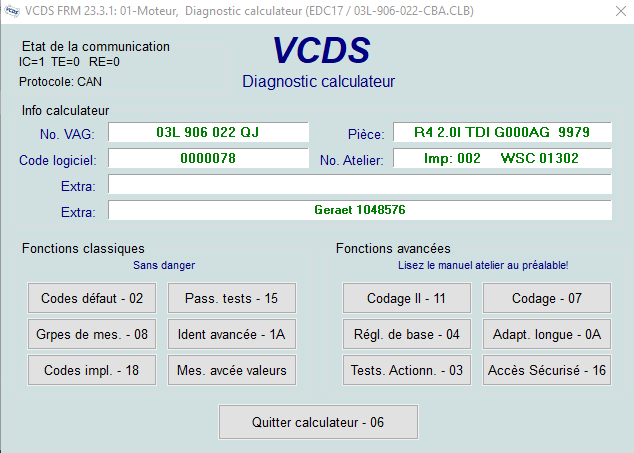Click the Etat de la communication label
The width and height of the screenshot is (634, 453).
pyautogui.click(x=96, y=47)
